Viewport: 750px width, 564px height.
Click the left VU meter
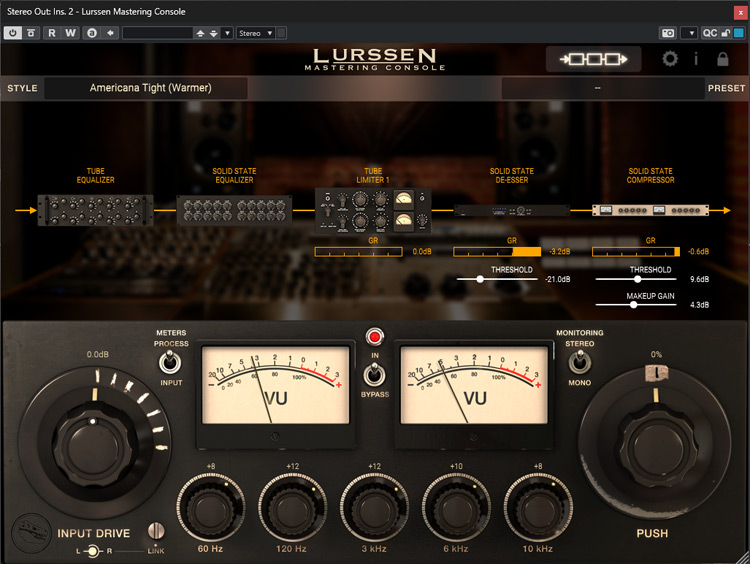pyautogui.click(x=276, y=385)
